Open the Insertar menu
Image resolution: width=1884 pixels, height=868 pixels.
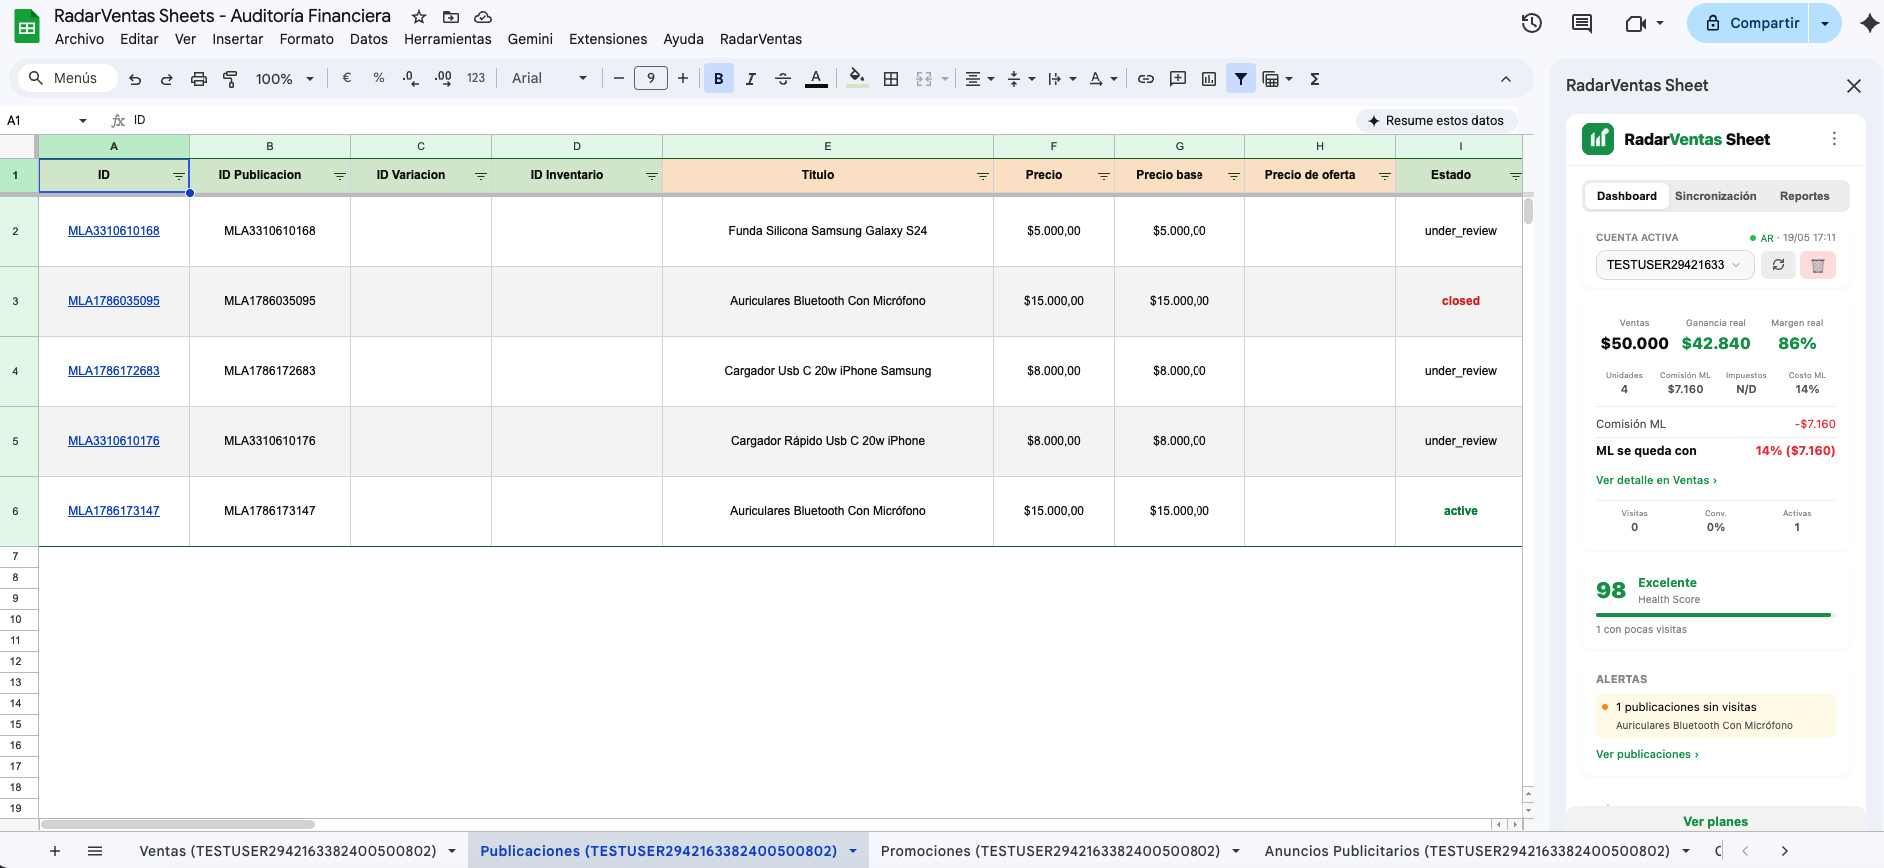coord(237,39)
